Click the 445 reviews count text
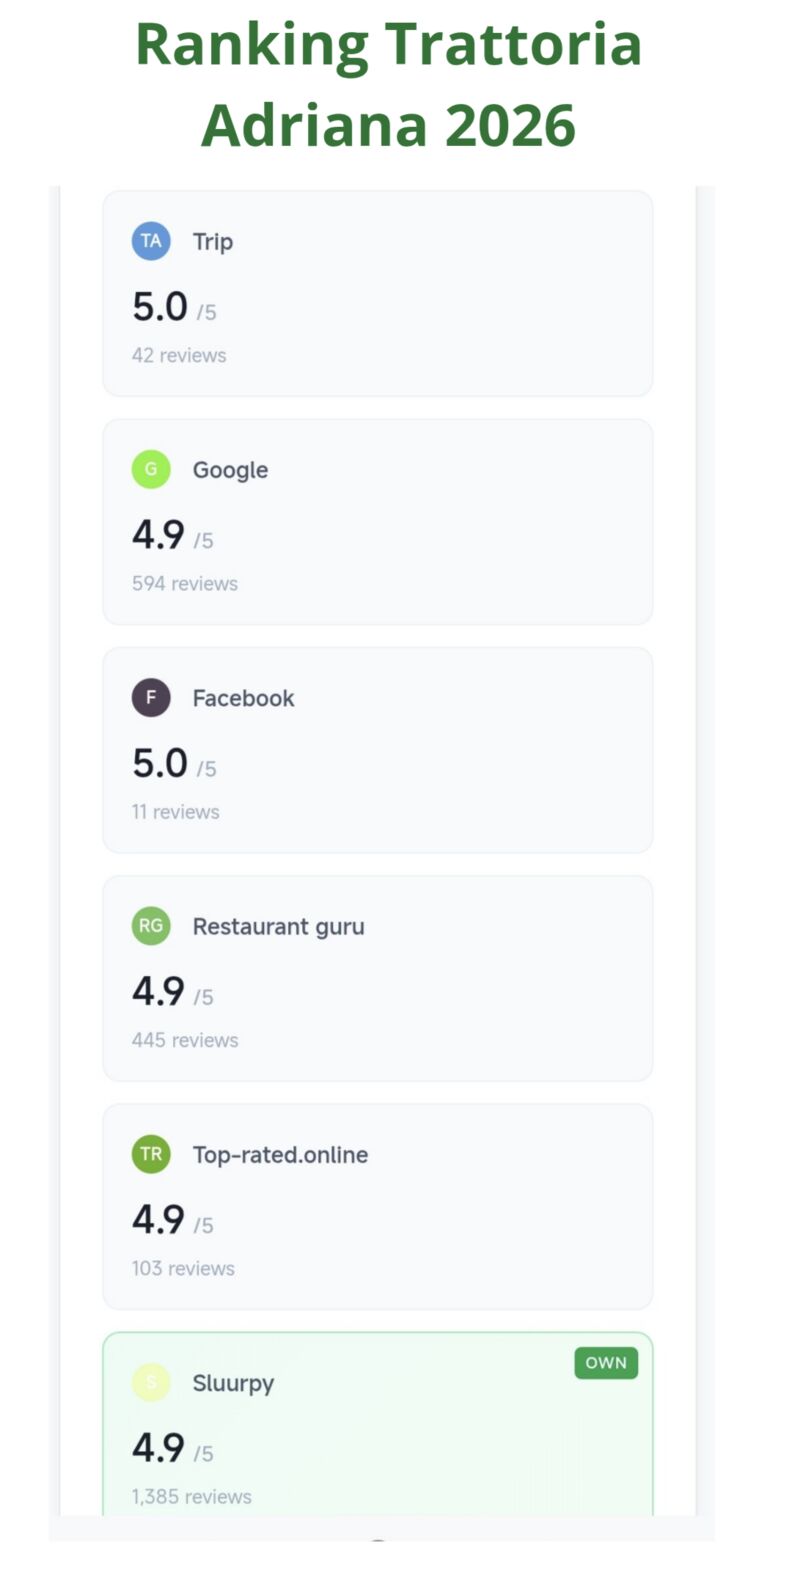The height and width of the screenshot is (1570, 800). click(185, 1040)
